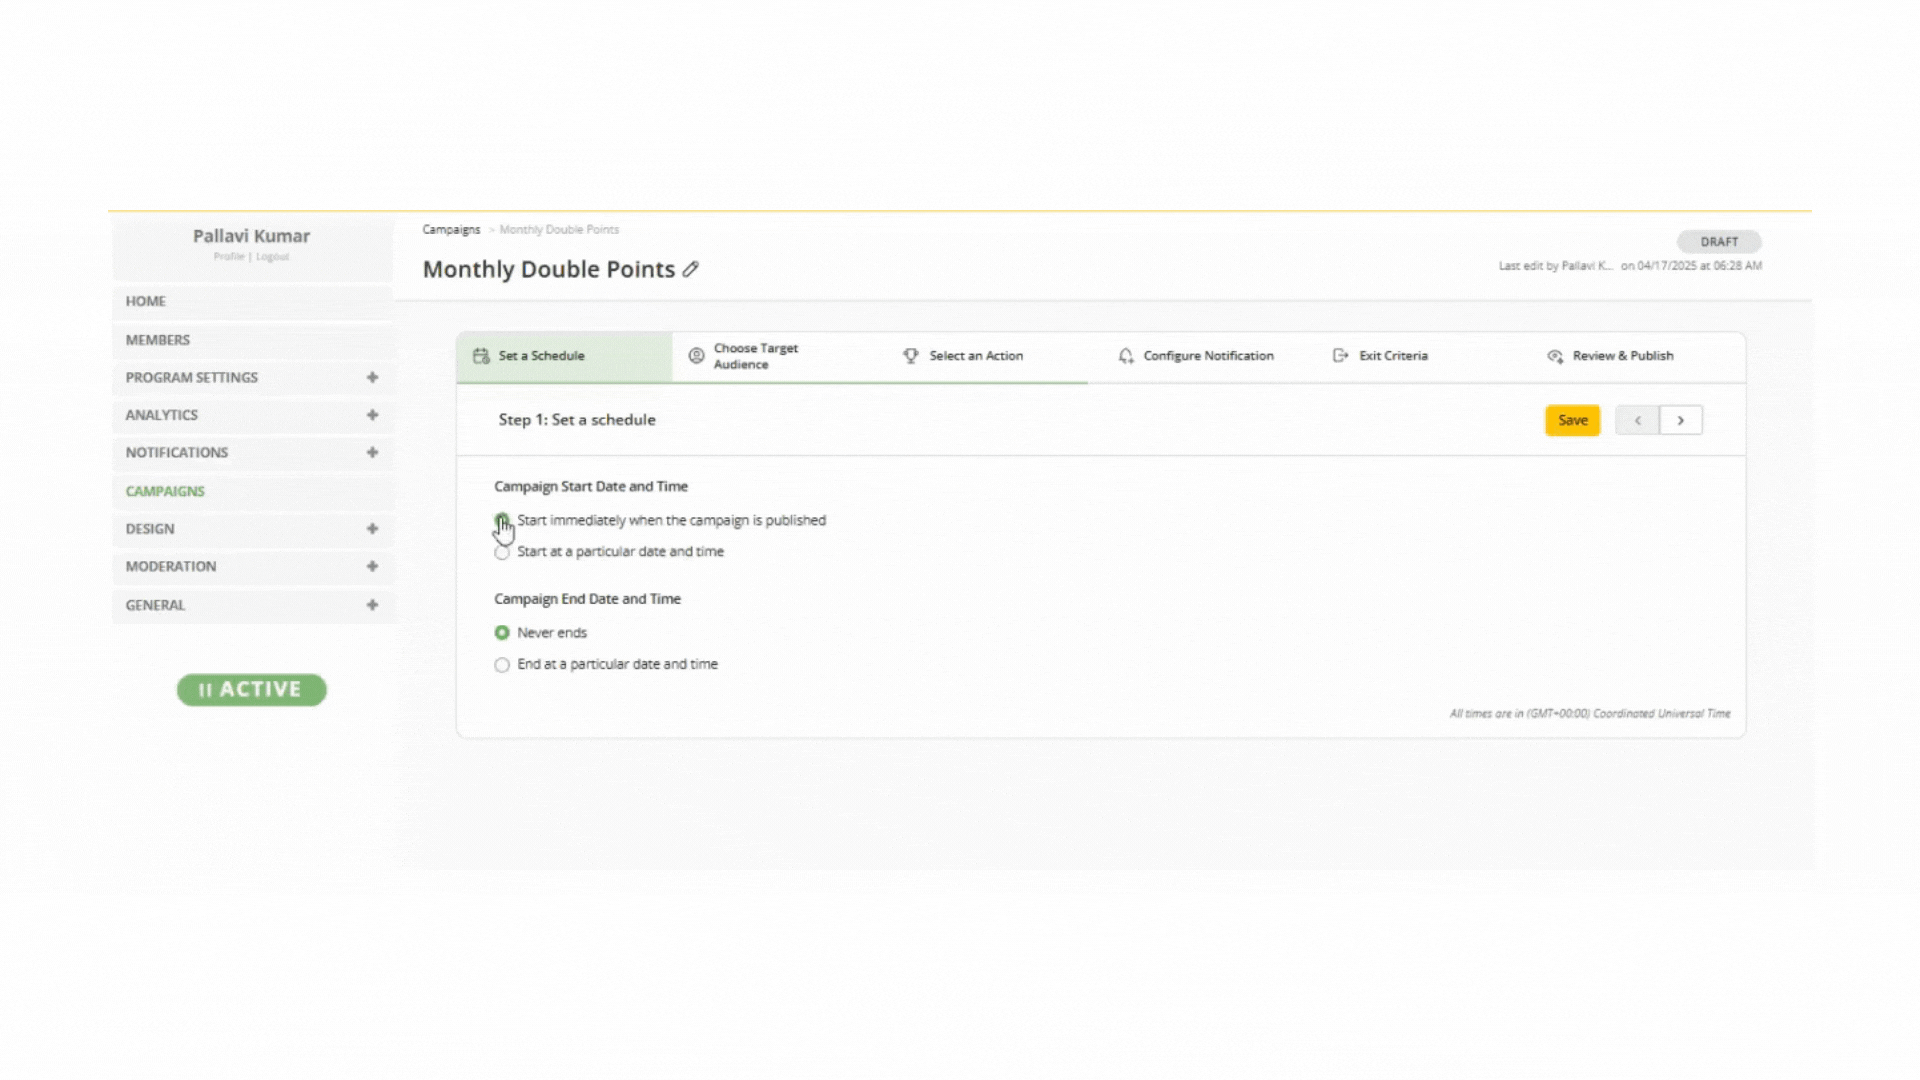The image size is (1920, 1080).
Task: Choose End at a particular date and time
Action: pos(502,665)
